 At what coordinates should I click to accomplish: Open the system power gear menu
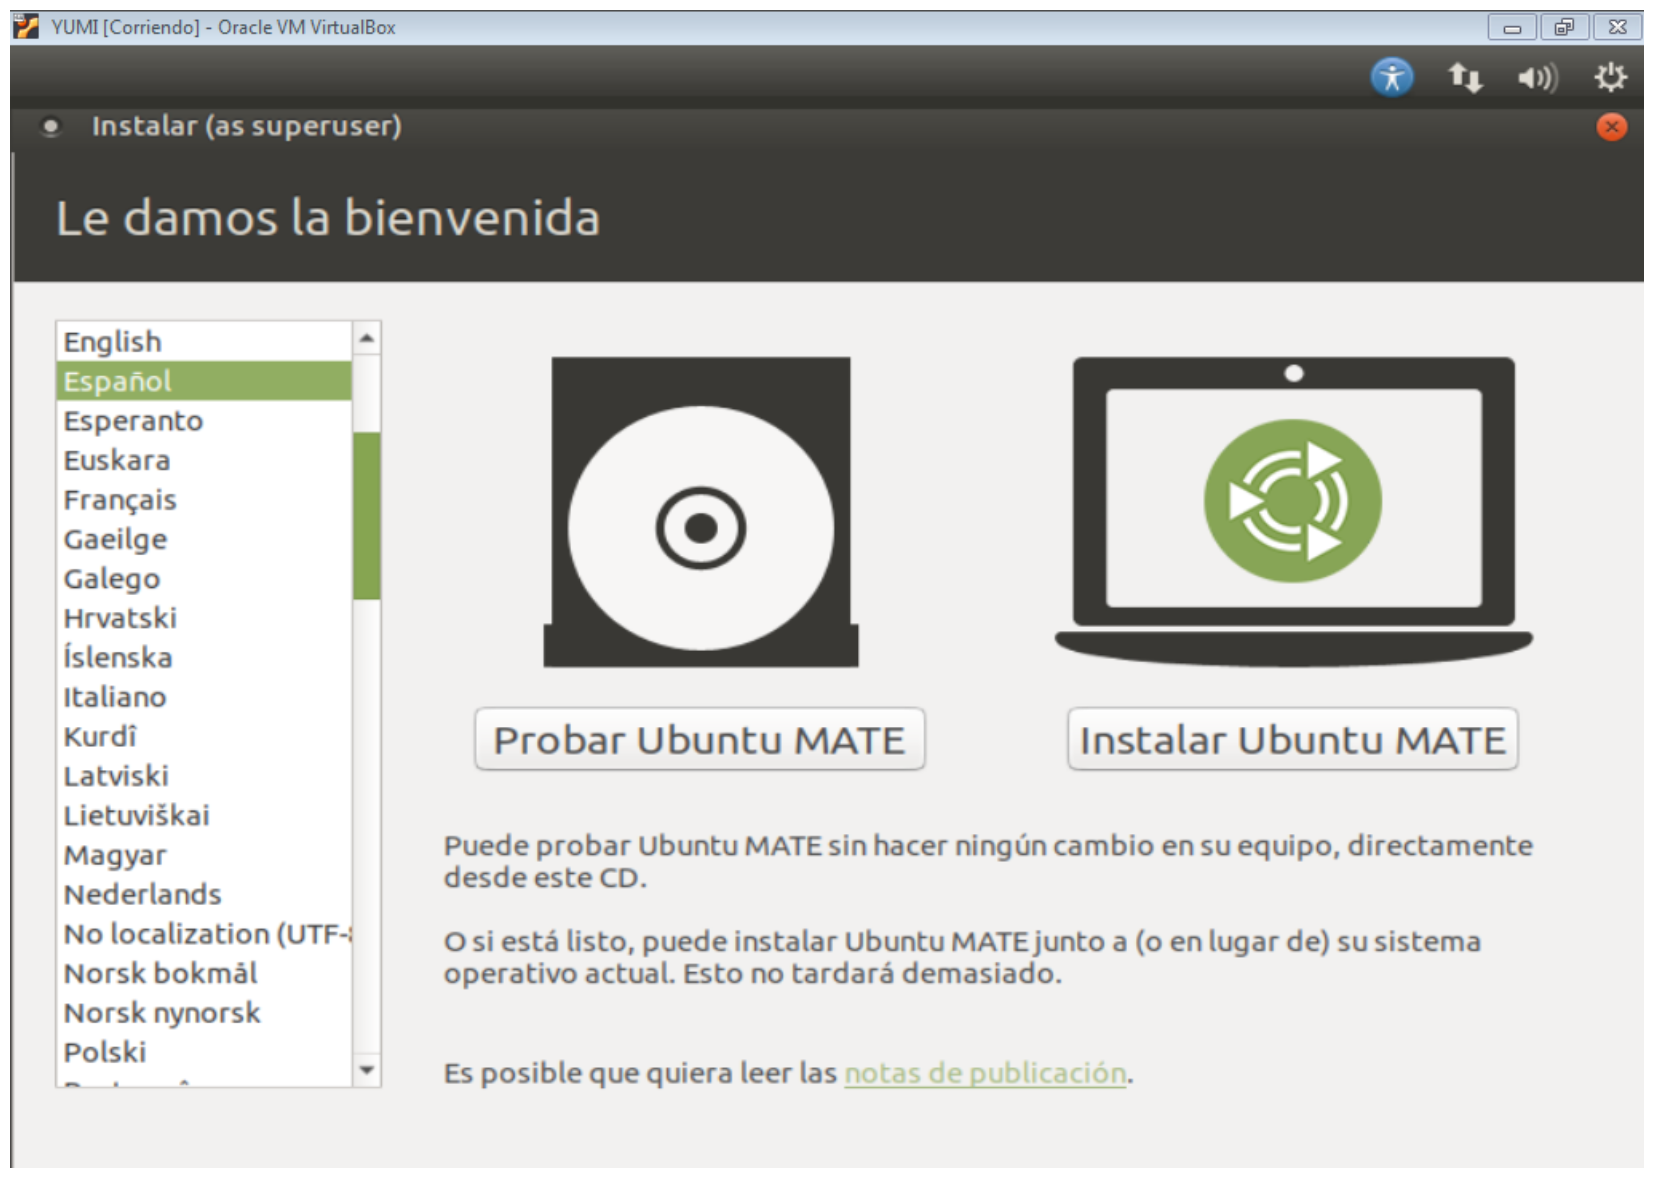pyautogui.click(x=1610, y=77)
